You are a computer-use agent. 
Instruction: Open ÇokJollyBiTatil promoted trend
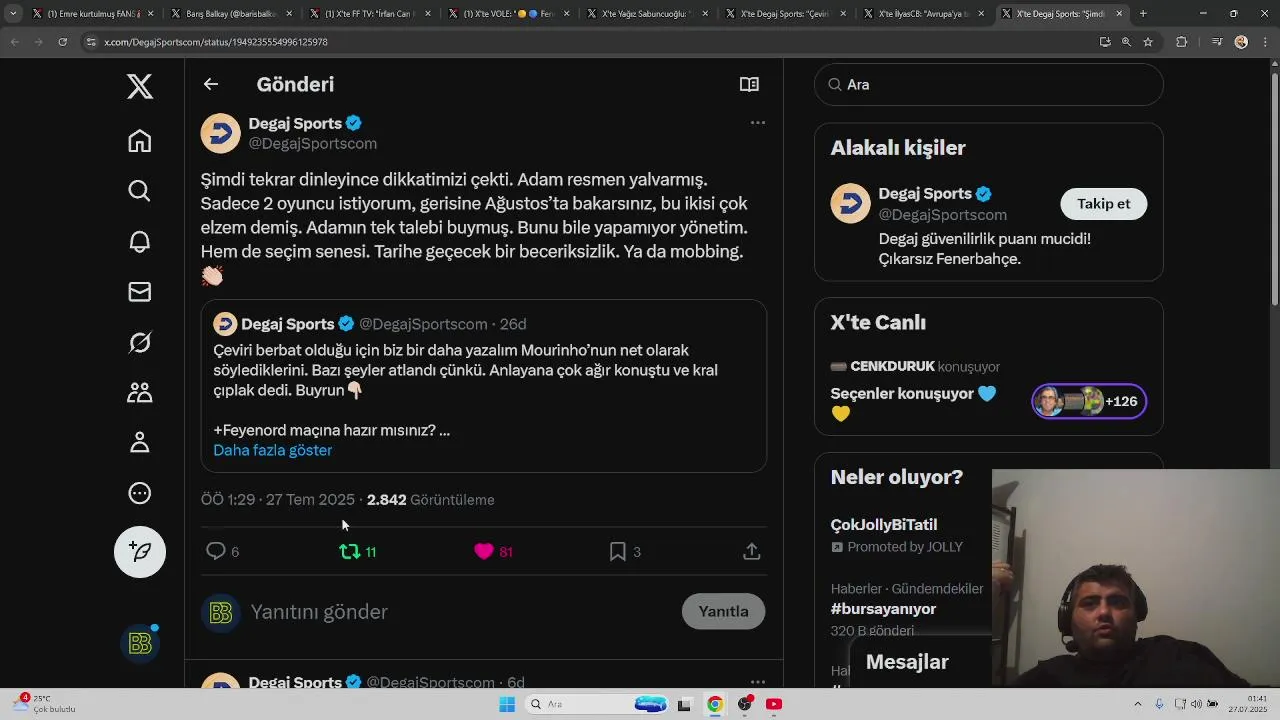coord(884,525)
